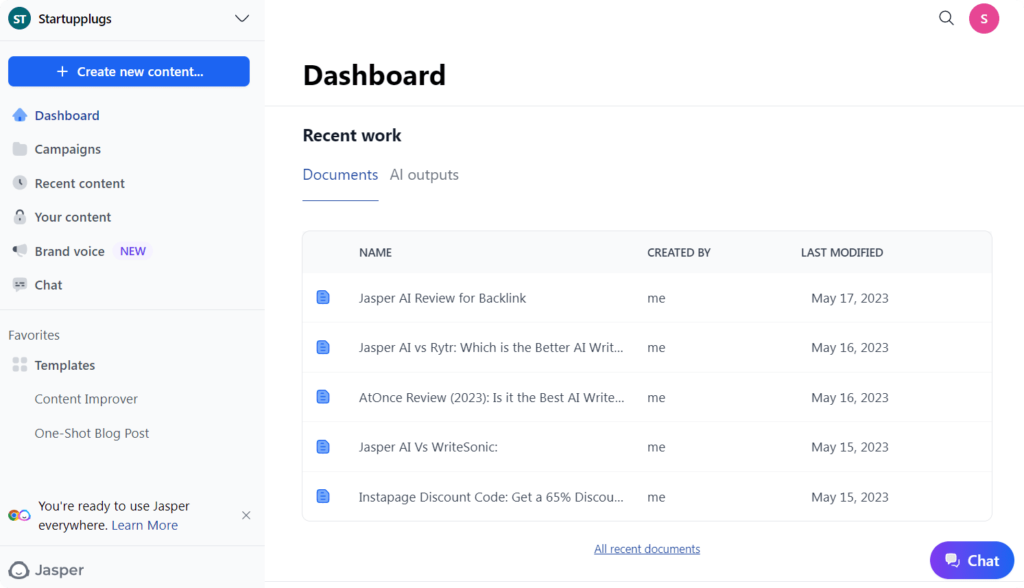
Task: Click the Dashboard home icon
Action: tap(20, 115)
